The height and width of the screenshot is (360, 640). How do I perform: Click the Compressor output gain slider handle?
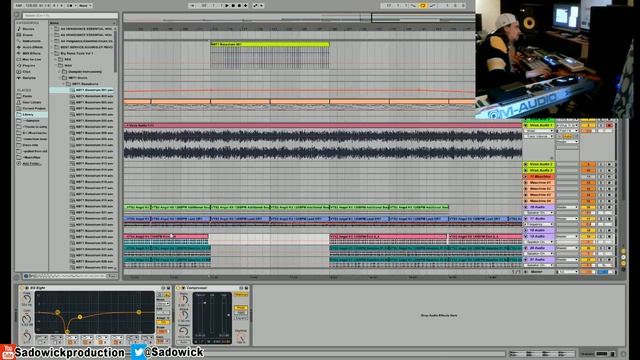coord(229,315)
